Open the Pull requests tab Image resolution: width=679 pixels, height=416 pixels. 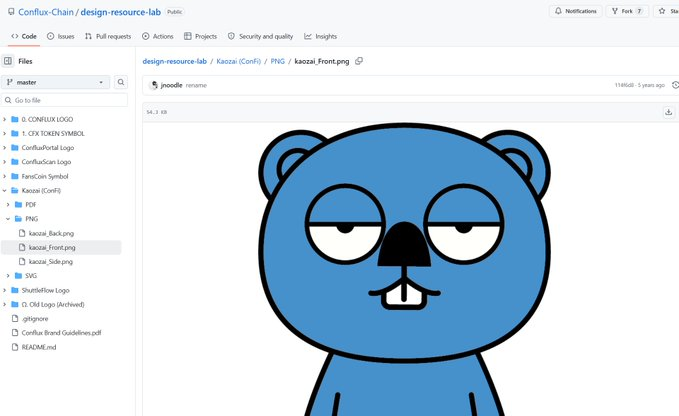[x=108, y=36]
